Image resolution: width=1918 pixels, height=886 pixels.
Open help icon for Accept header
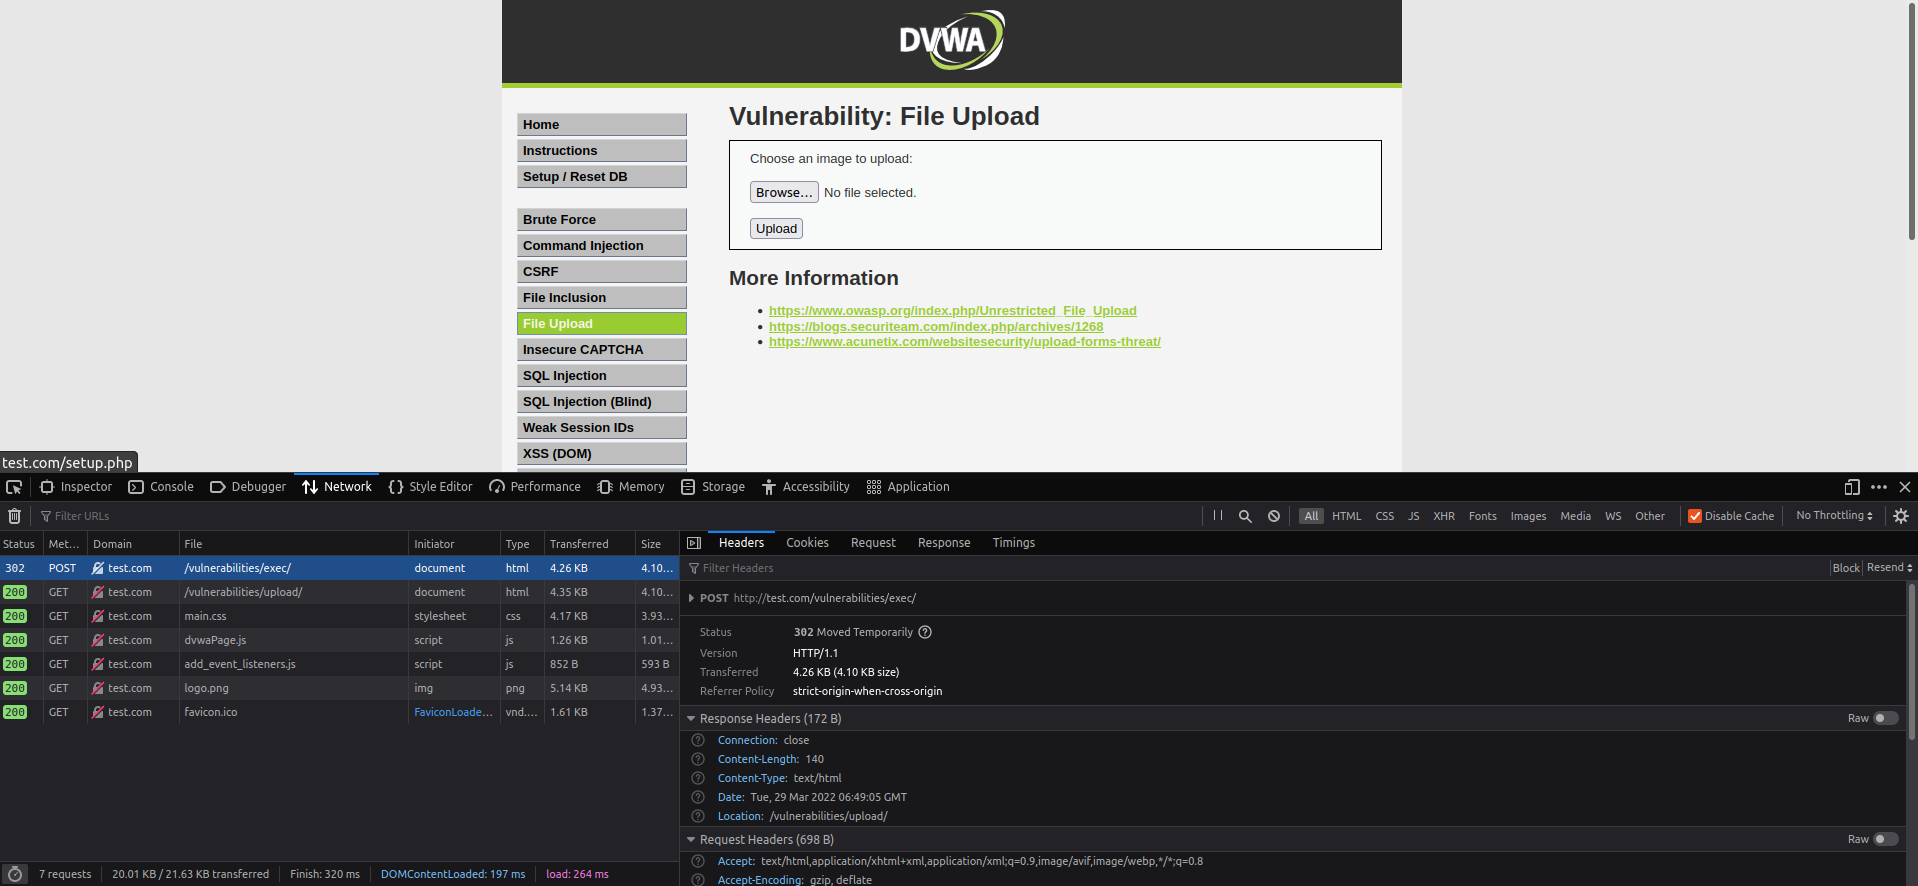coord(698,861)
